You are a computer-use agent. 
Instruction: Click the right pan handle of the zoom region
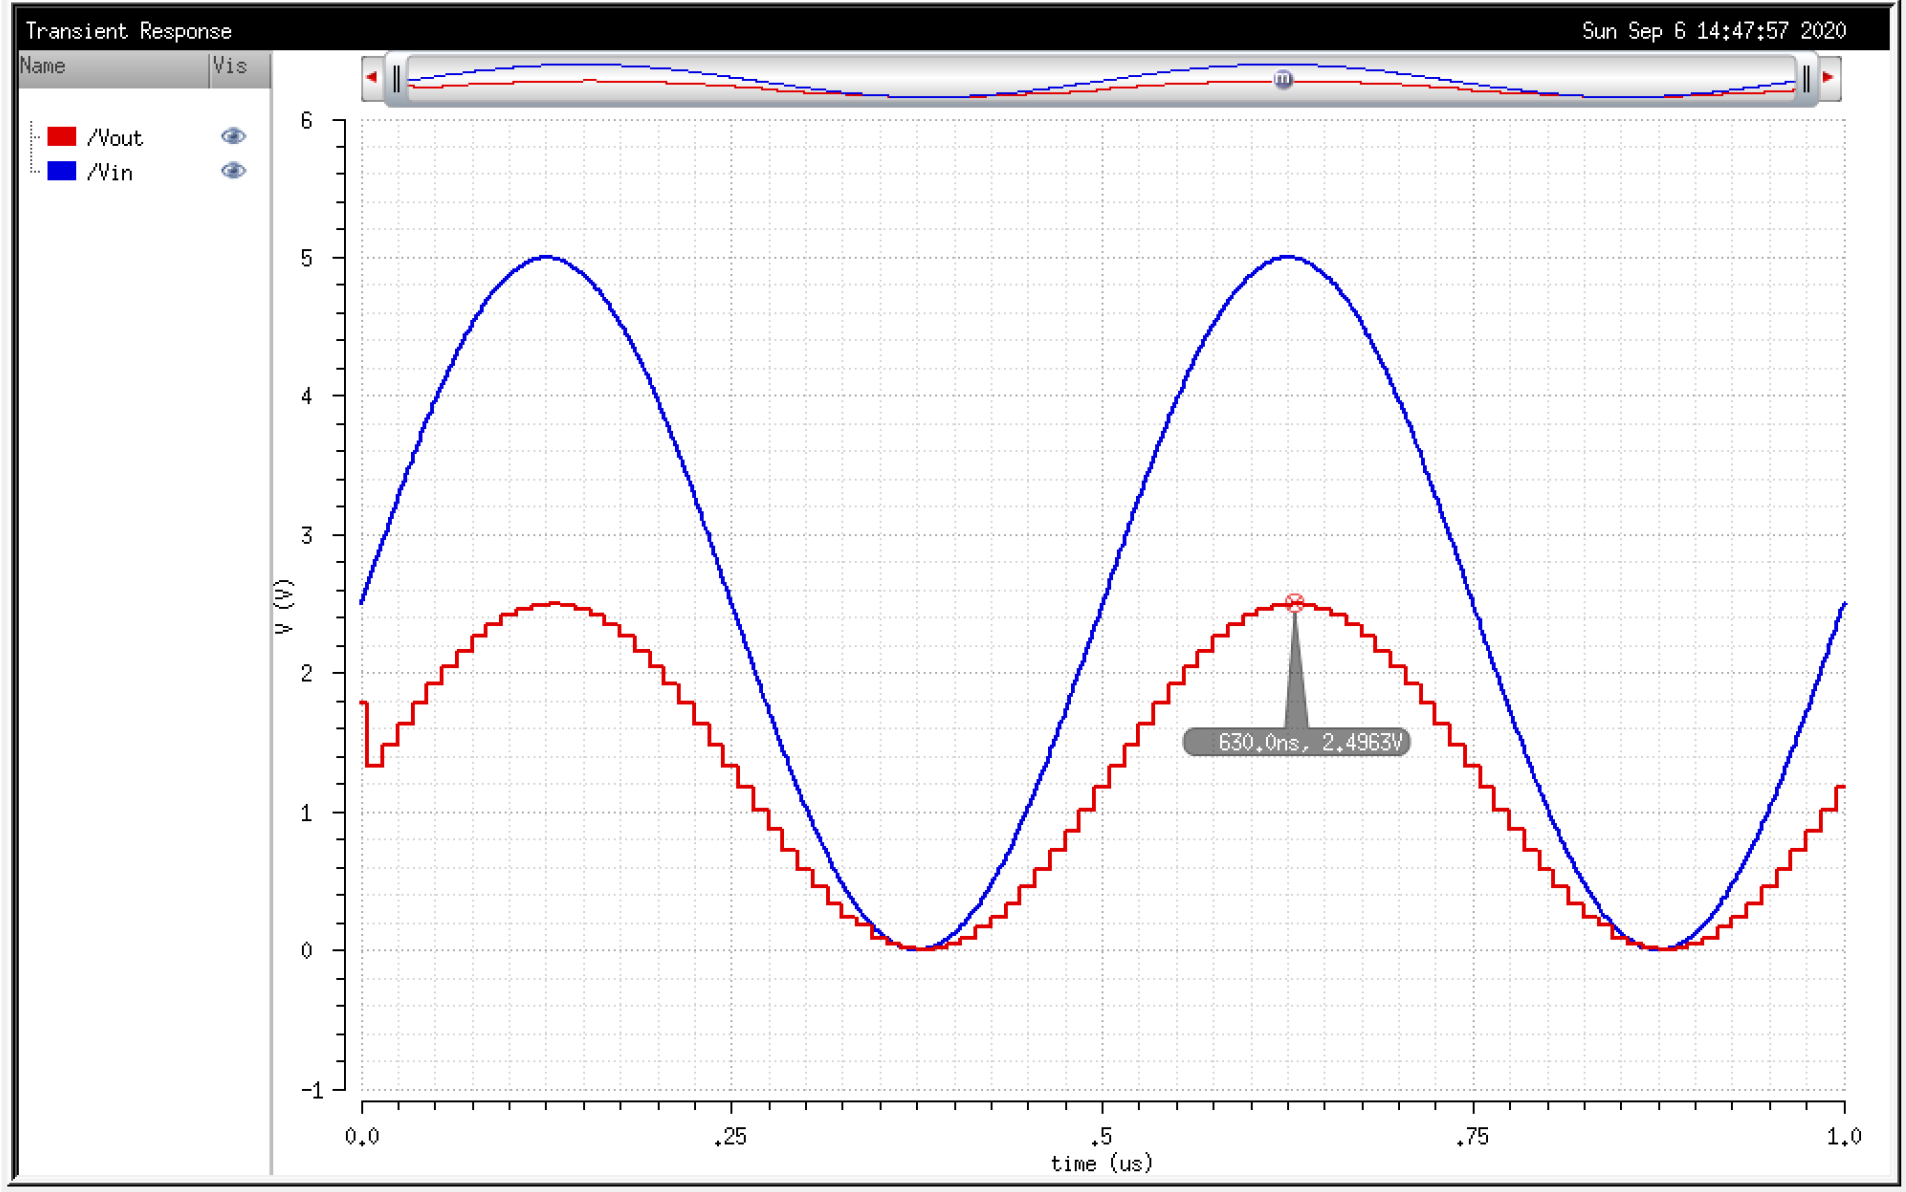[x=1808, y=78]
